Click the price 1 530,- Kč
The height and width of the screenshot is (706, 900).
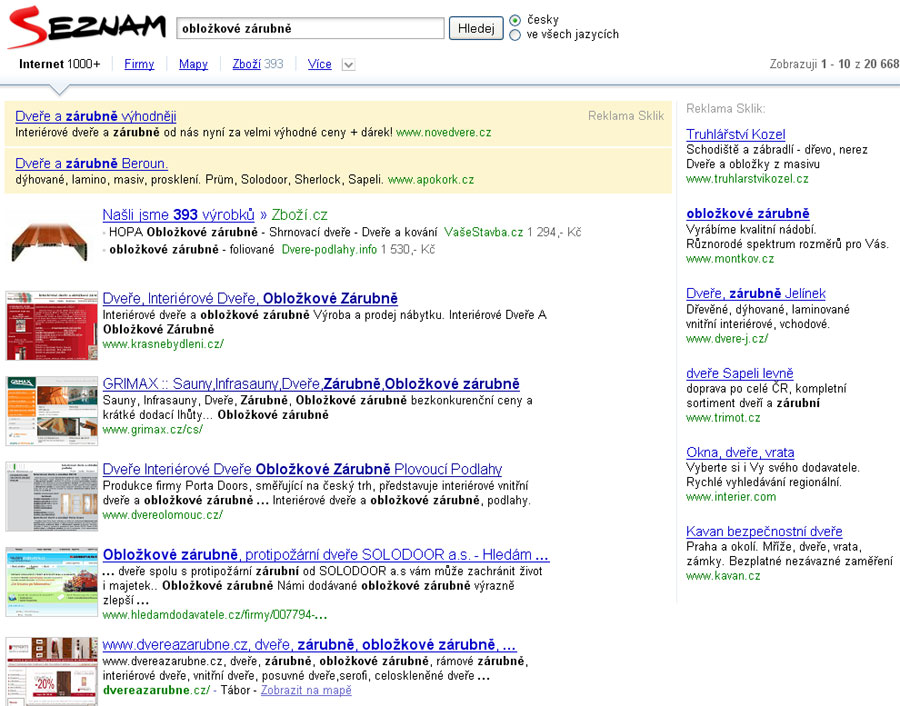tap(408, 250)
